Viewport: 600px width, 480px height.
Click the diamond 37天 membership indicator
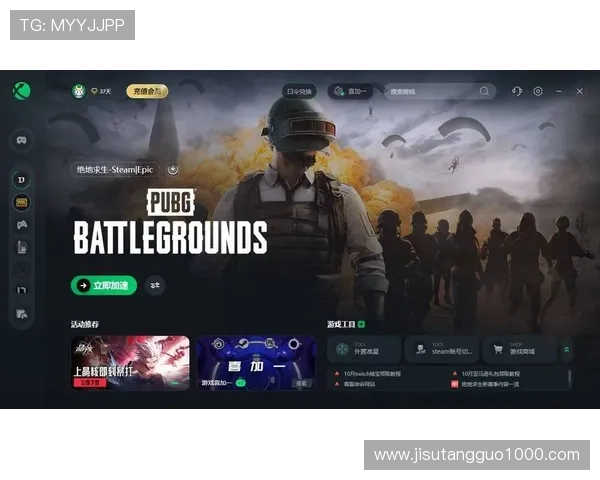click(101, 91)
